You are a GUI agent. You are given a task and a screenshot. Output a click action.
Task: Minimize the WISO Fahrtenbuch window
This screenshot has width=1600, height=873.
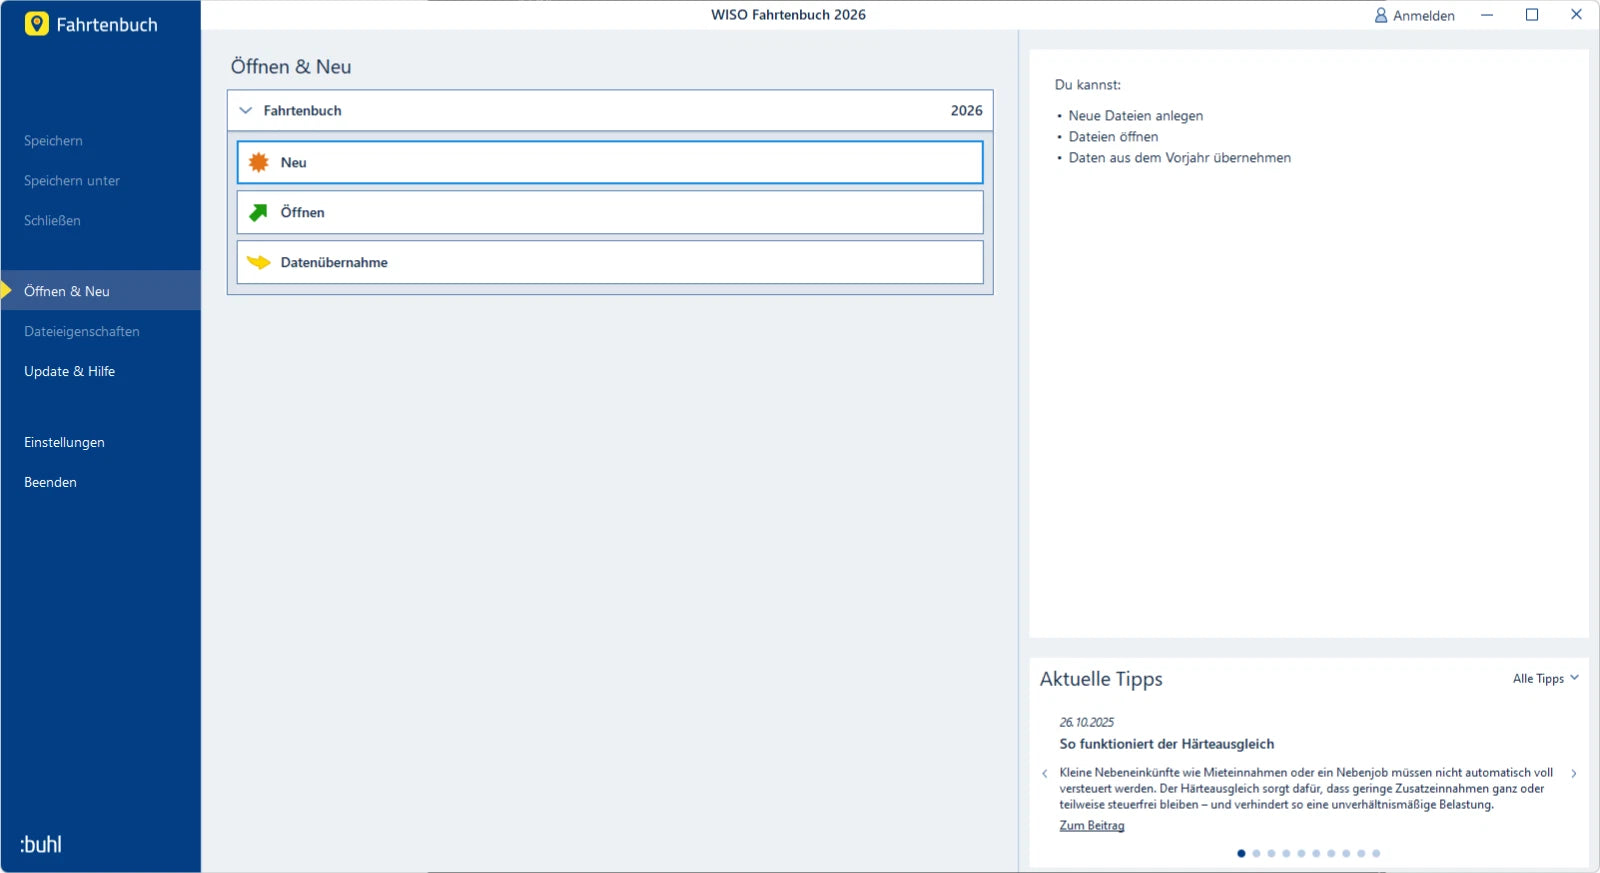(x=1487, y=15)
